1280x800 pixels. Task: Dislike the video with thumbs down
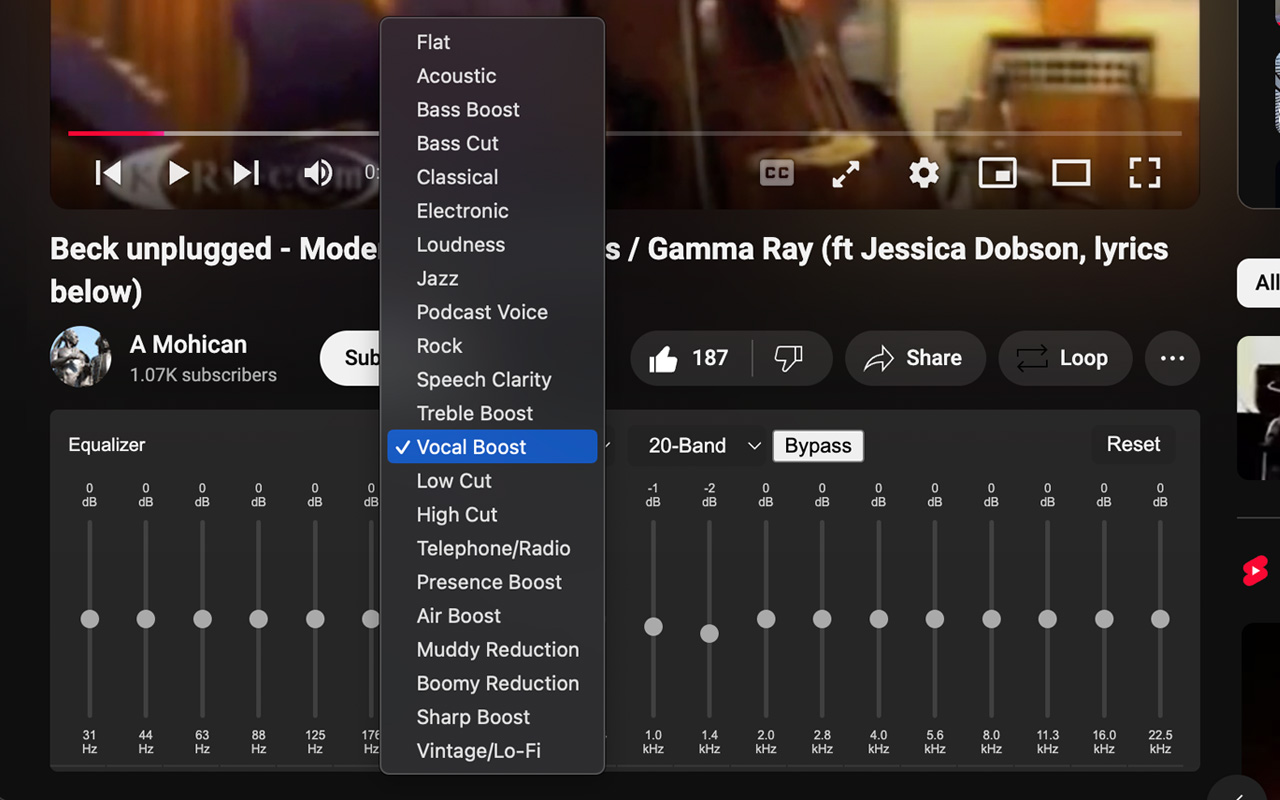pyautogui.click(x=789, y=358)
